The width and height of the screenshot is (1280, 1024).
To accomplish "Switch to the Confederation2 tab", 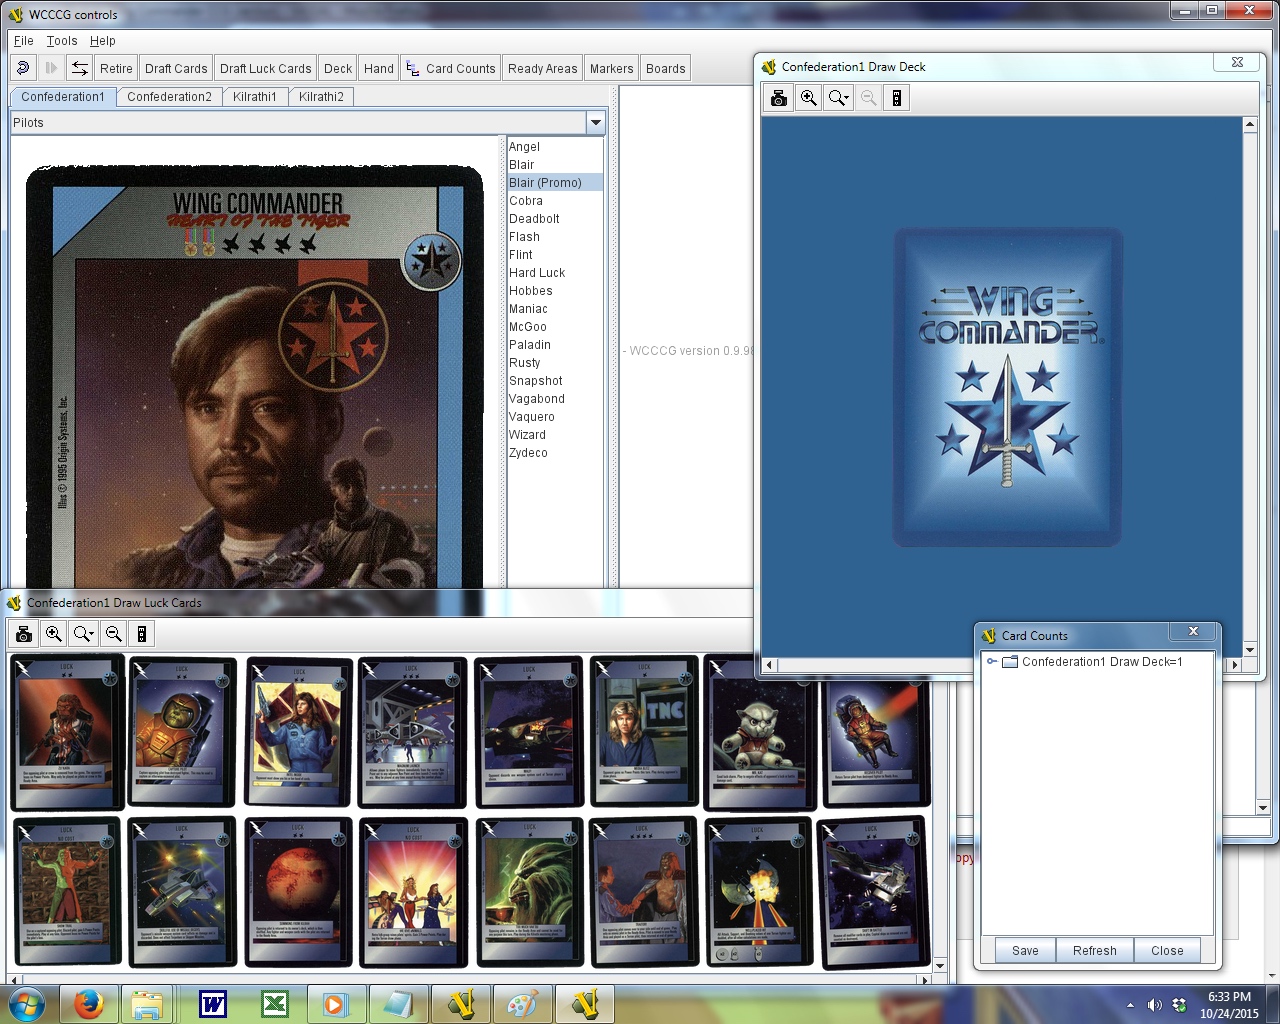I will pos(169,97).
